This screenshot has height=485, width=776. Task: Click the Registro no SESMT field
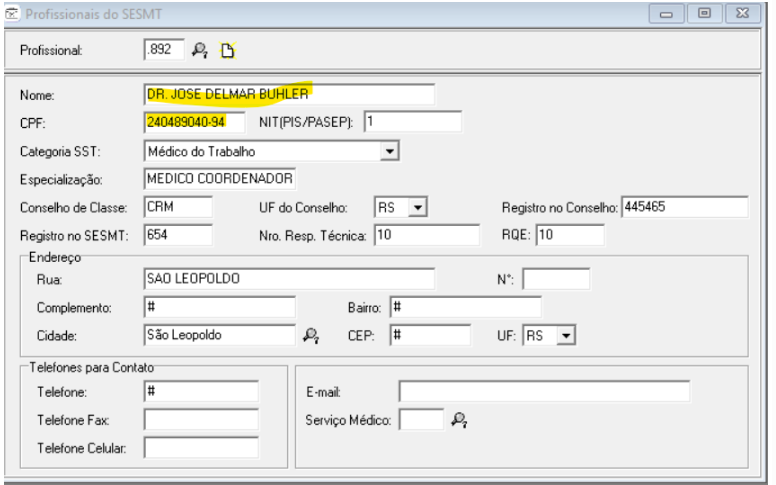click(x=178, y=235)
